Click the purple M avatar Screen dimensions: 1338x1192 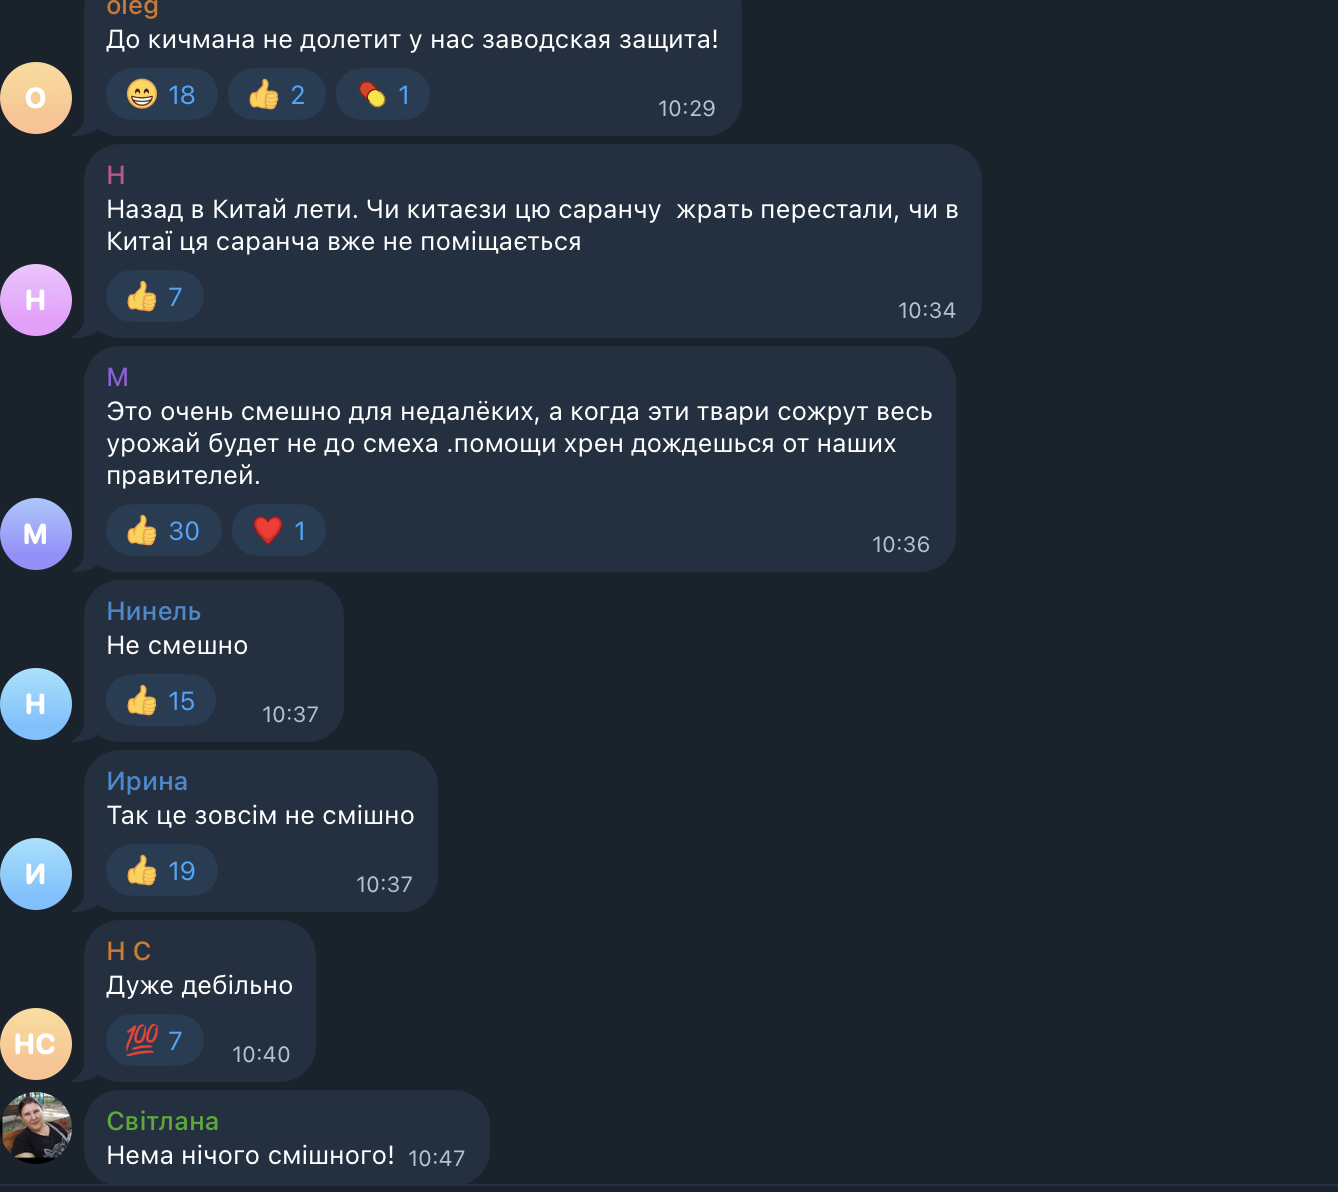36,534
